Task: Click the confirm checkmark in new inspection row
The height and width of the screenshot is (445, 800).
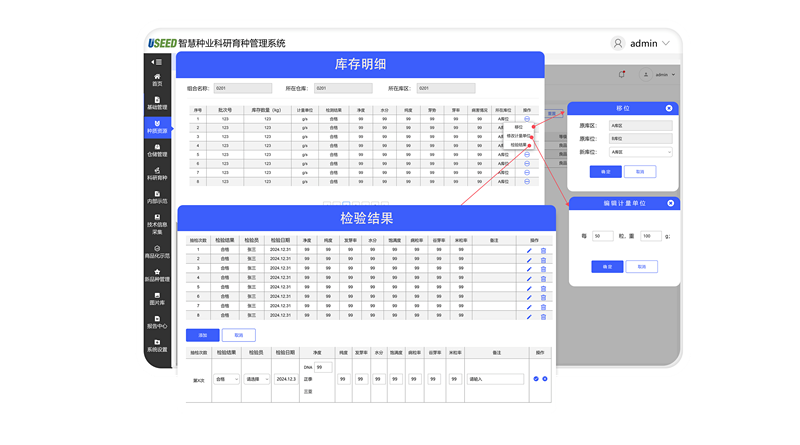Action: pos(536,379)
